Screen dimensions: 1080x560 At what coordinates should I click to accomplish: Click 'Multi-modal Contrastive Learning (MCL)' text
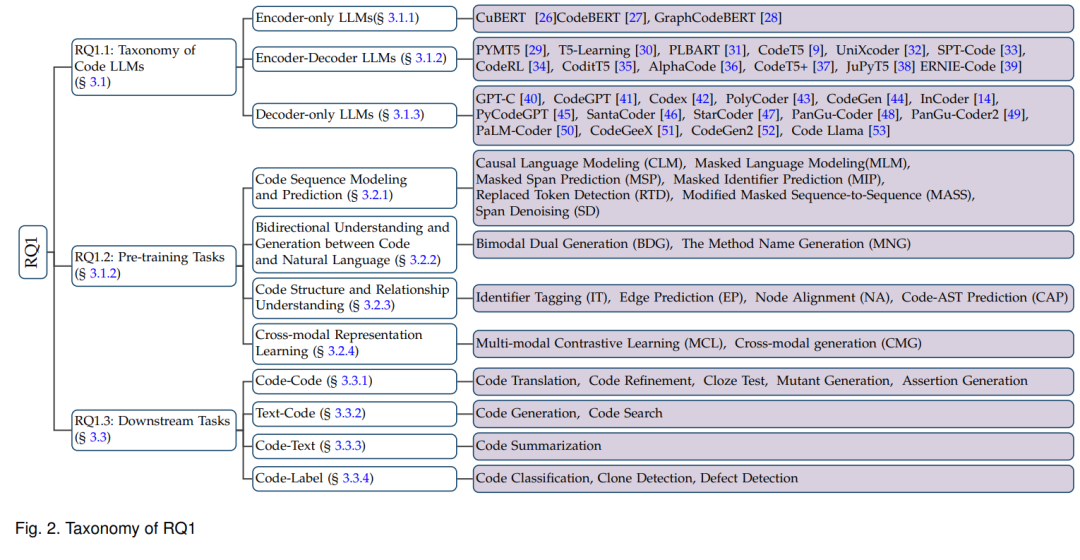click(x=601, y=344)
